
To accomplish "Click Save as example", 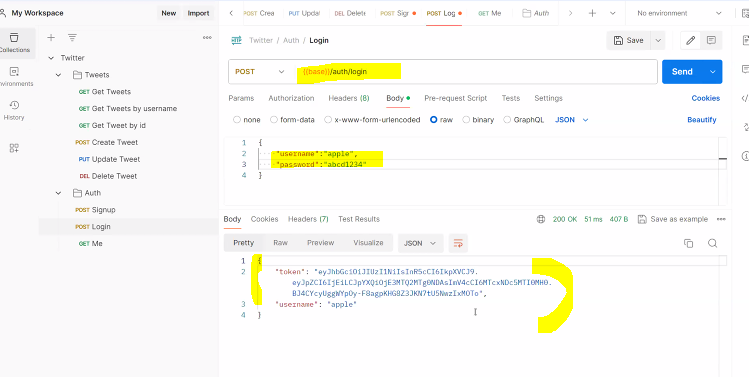I will tap(673, 219).
